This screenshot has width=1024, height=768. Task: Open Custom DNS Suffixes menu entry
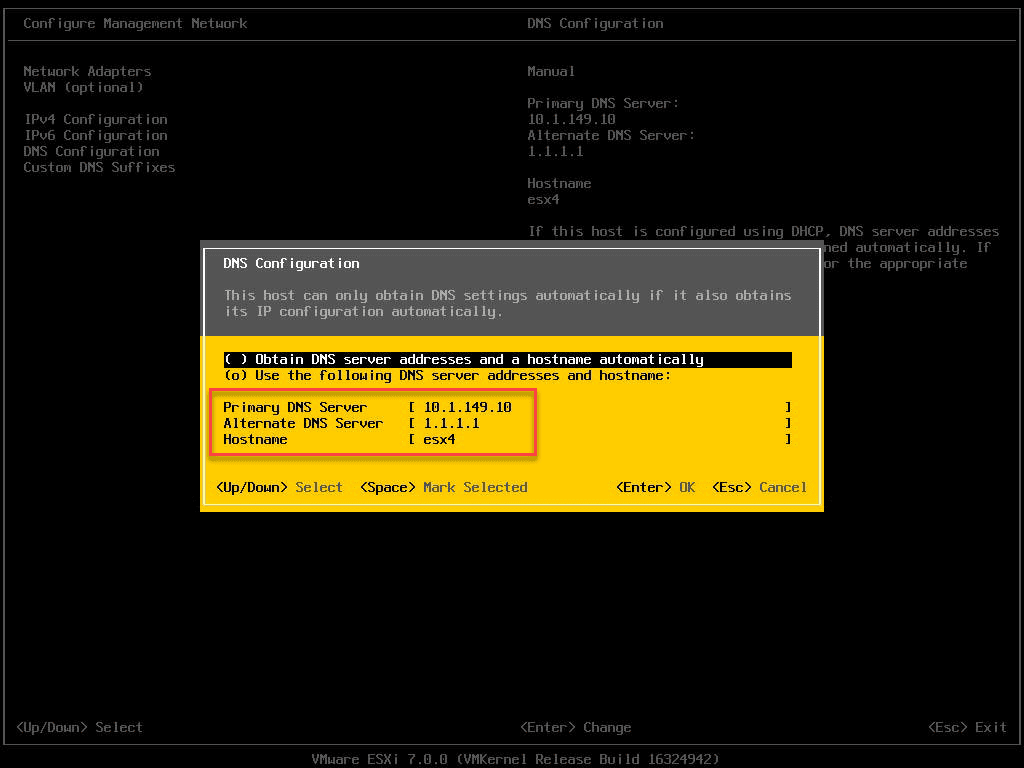click(99, 168)
